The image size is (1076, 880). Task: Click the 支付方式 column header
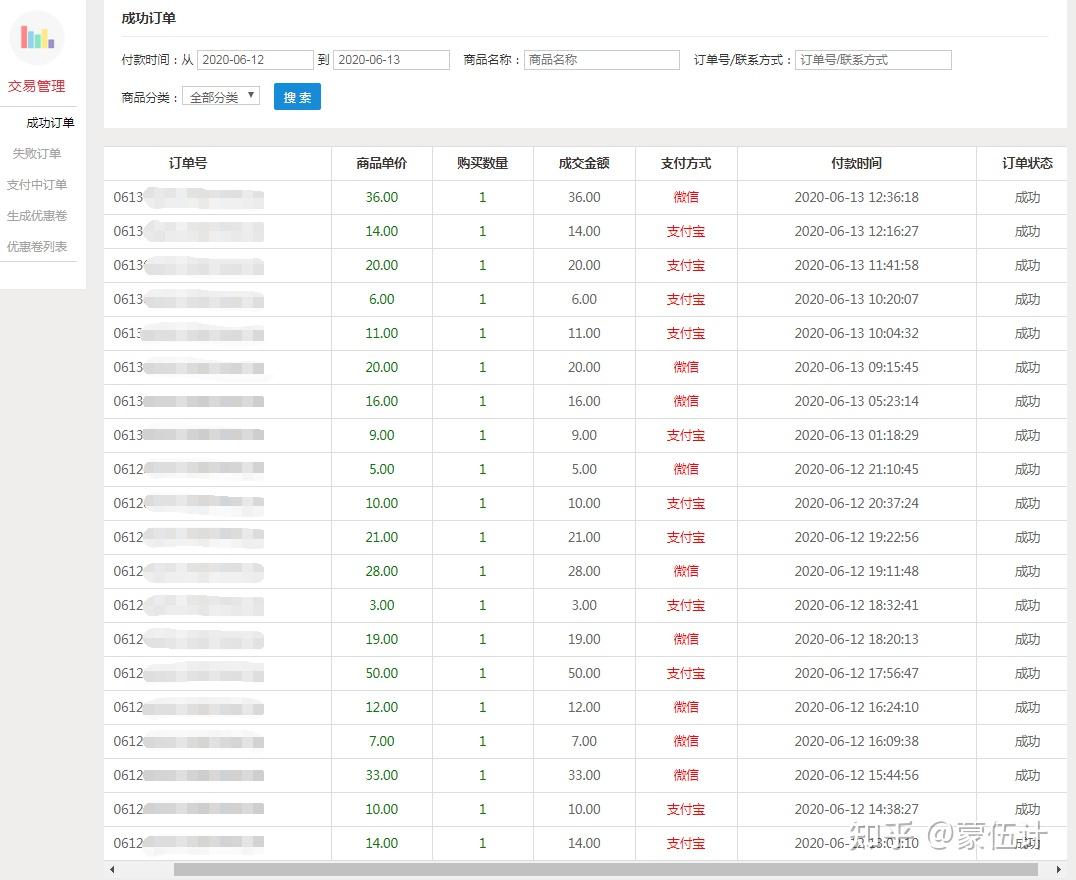[686, 163]
